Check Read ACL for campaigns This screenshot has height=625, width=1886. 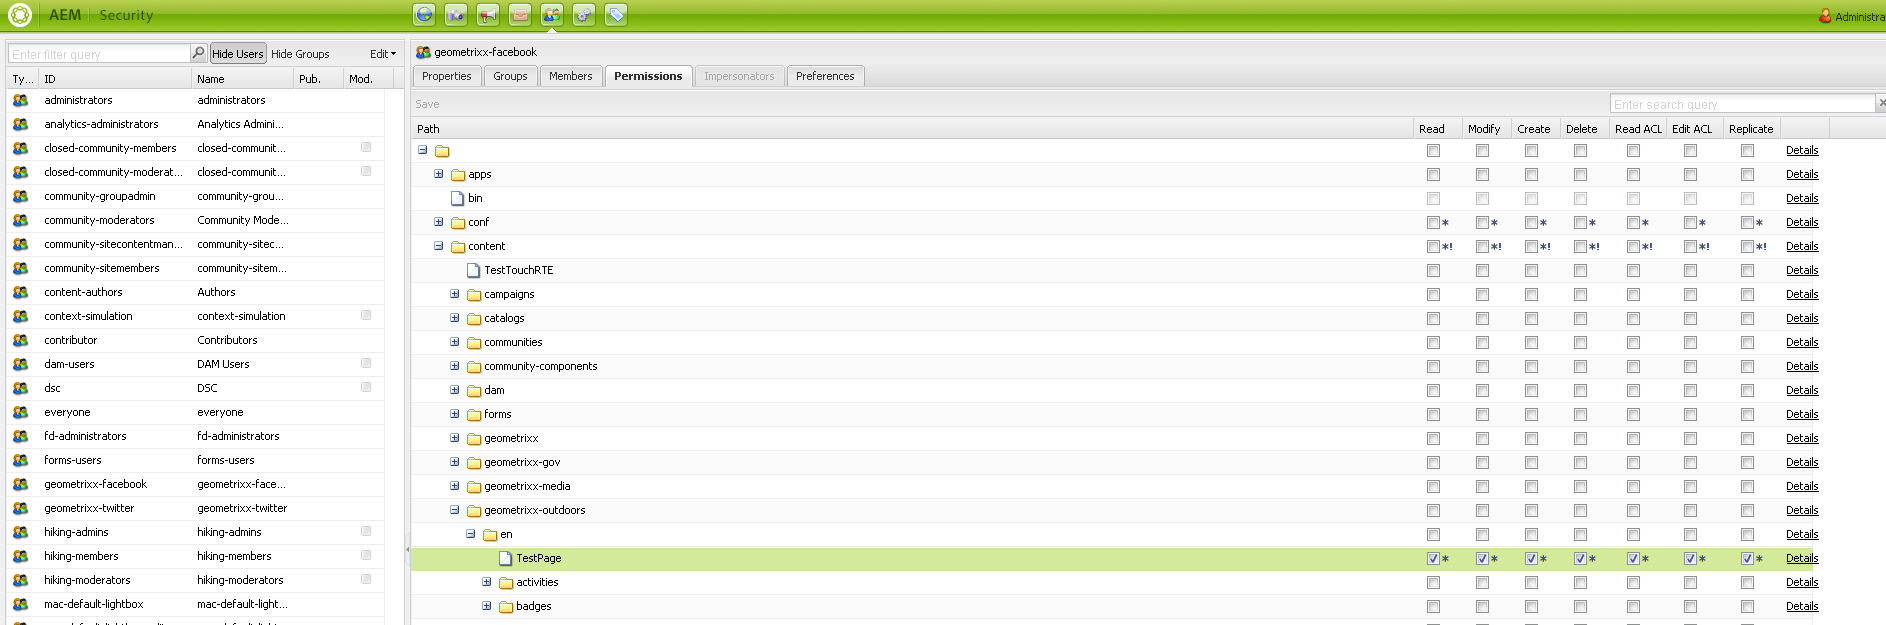pos(1633,294)
